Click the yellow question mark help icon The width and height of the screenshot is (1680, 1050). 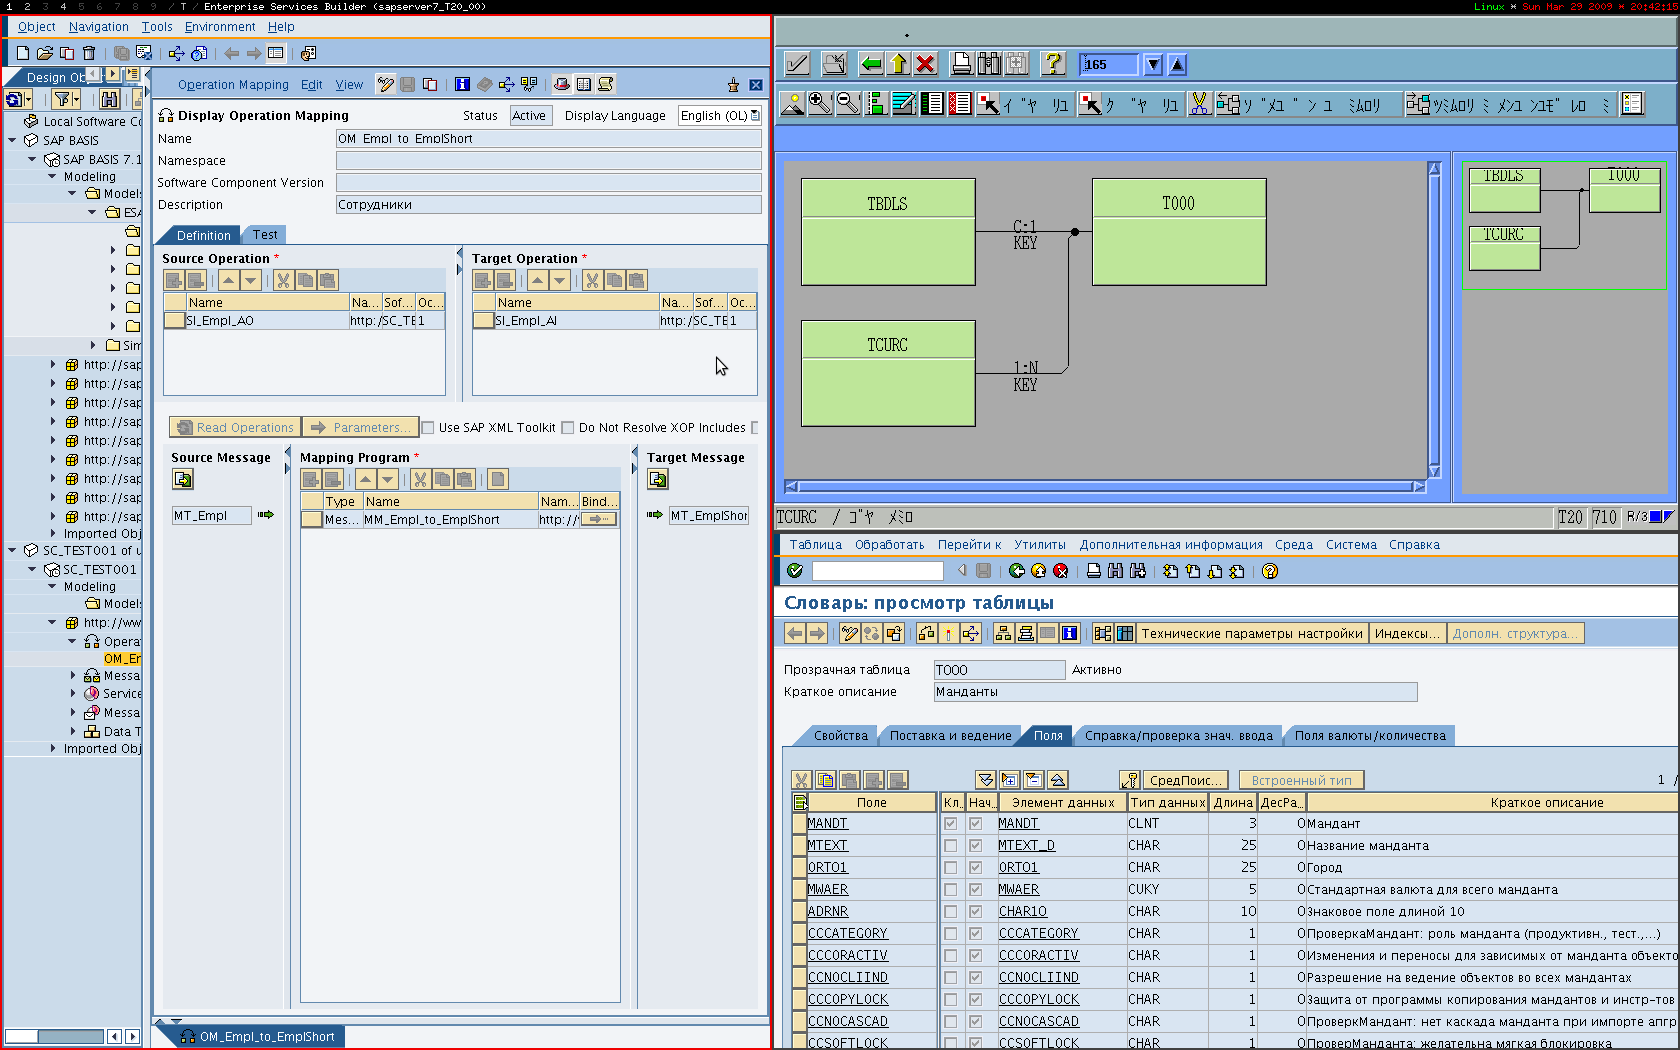(x=1053, y=64)
